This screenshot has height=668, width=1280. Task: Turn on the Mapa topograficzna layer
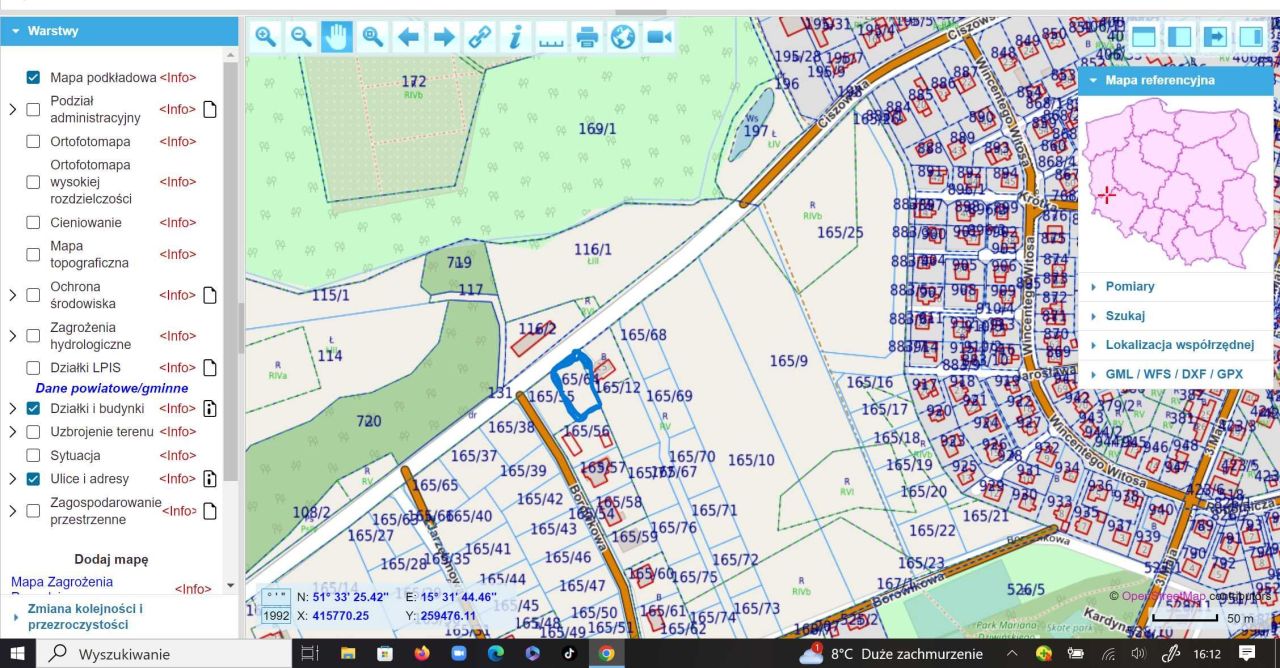pos(33,254)
